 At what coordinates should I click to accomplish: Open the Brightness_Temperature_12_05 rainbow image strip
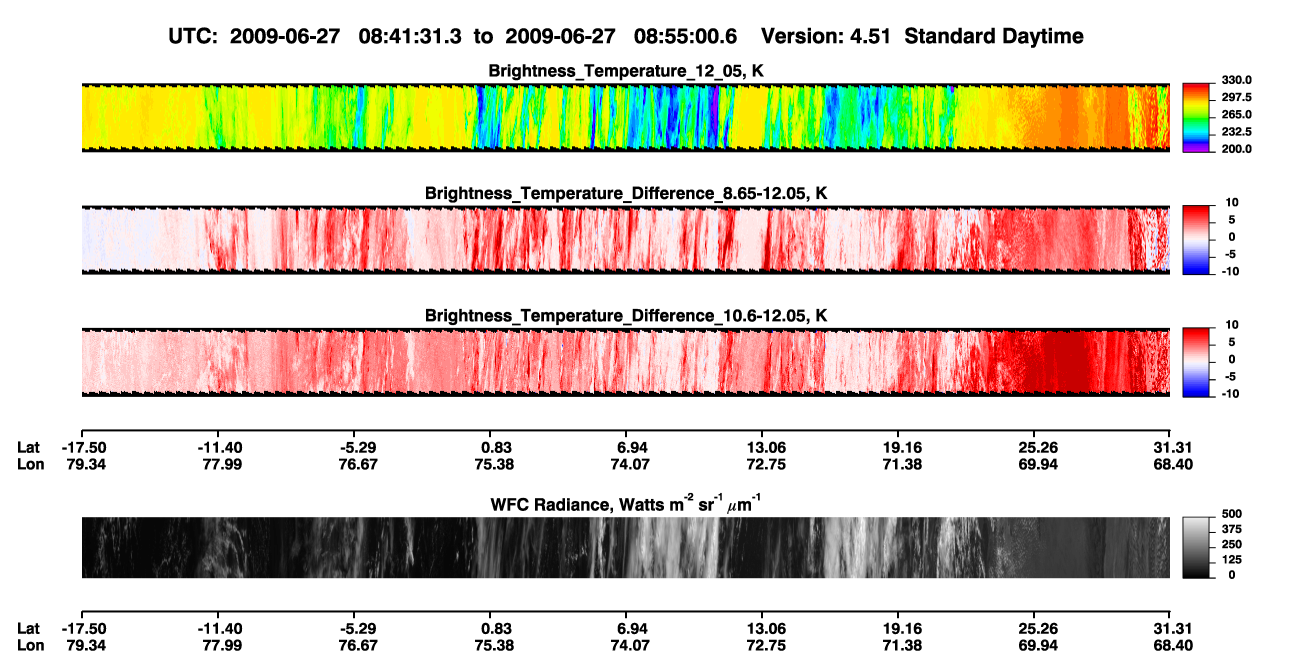click(x=625, y=118)
